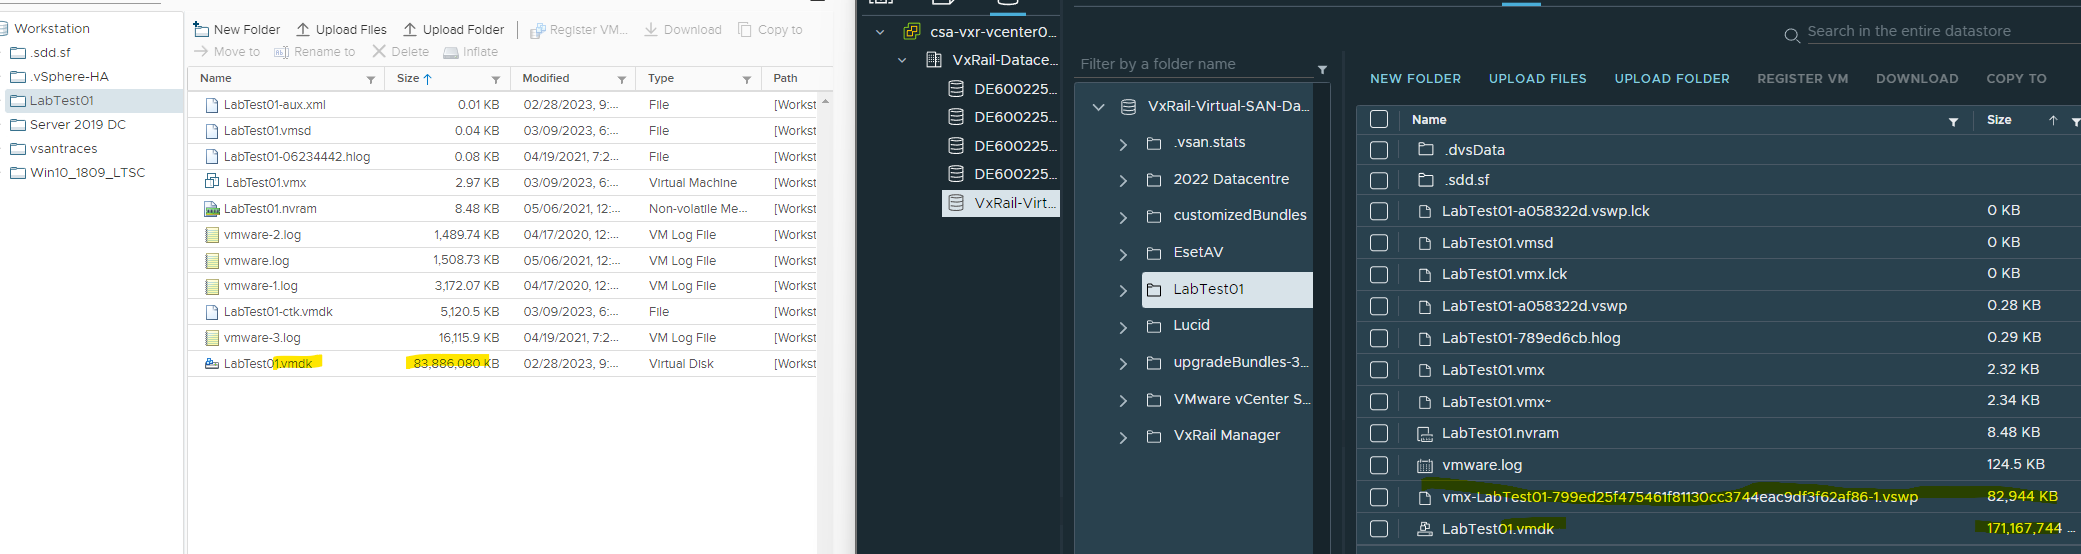Screen dimensions: 2081x554
Task: Click .dvsData folder icon in dark list
Action: (1426, 149)
